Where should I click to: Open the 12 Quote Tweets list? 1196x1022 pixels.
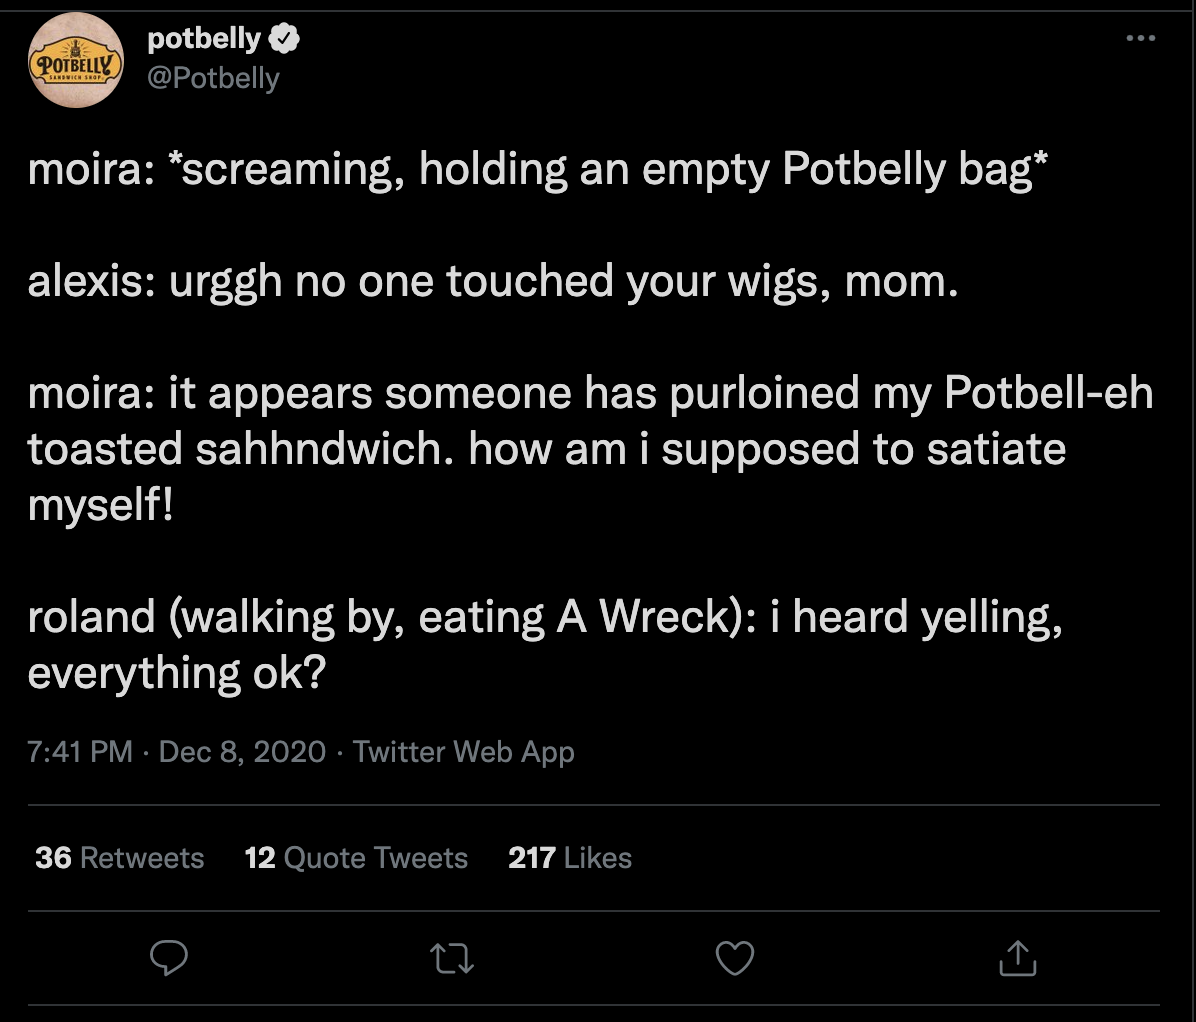coord(356,858)
